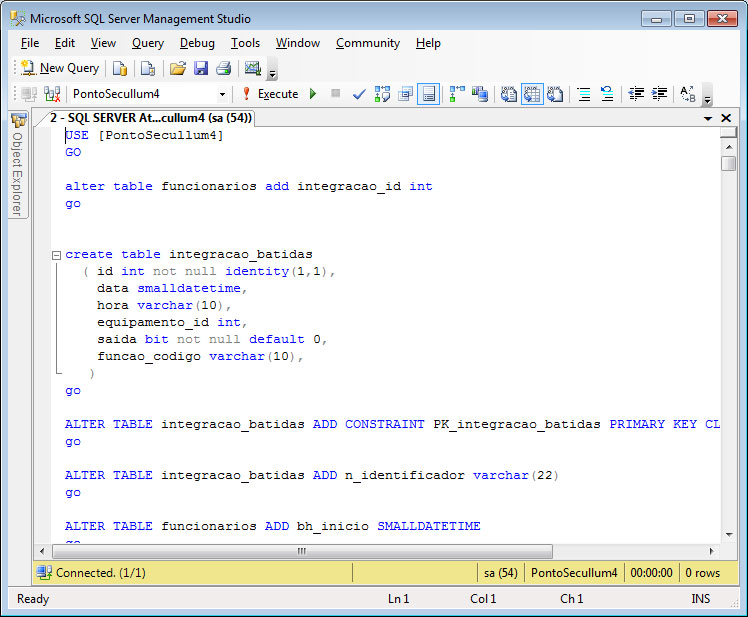Screen dimensions: 748x617
Task: Toggle Results to File output mode
Action: tap(554, 94)
